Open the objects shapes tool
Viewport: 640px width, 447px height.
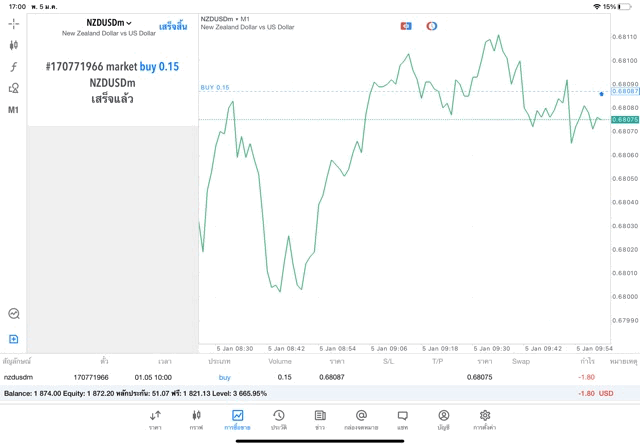coord(13,88)
